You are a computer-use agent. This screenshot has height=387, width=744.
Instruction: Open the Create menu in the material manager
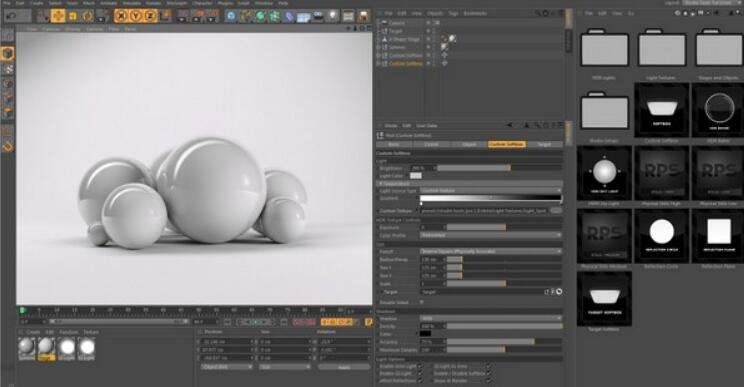coord(33,332)
